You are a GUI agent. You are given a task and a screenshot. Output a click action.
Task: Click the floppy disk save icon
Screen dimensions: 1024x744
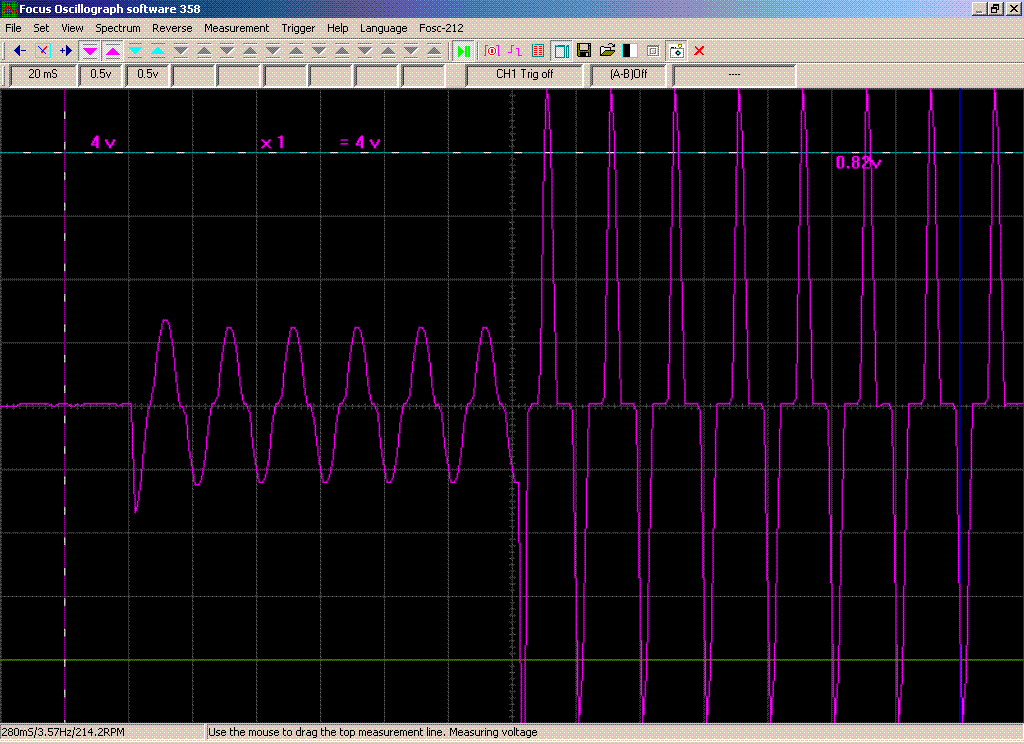tap(584, 50)
